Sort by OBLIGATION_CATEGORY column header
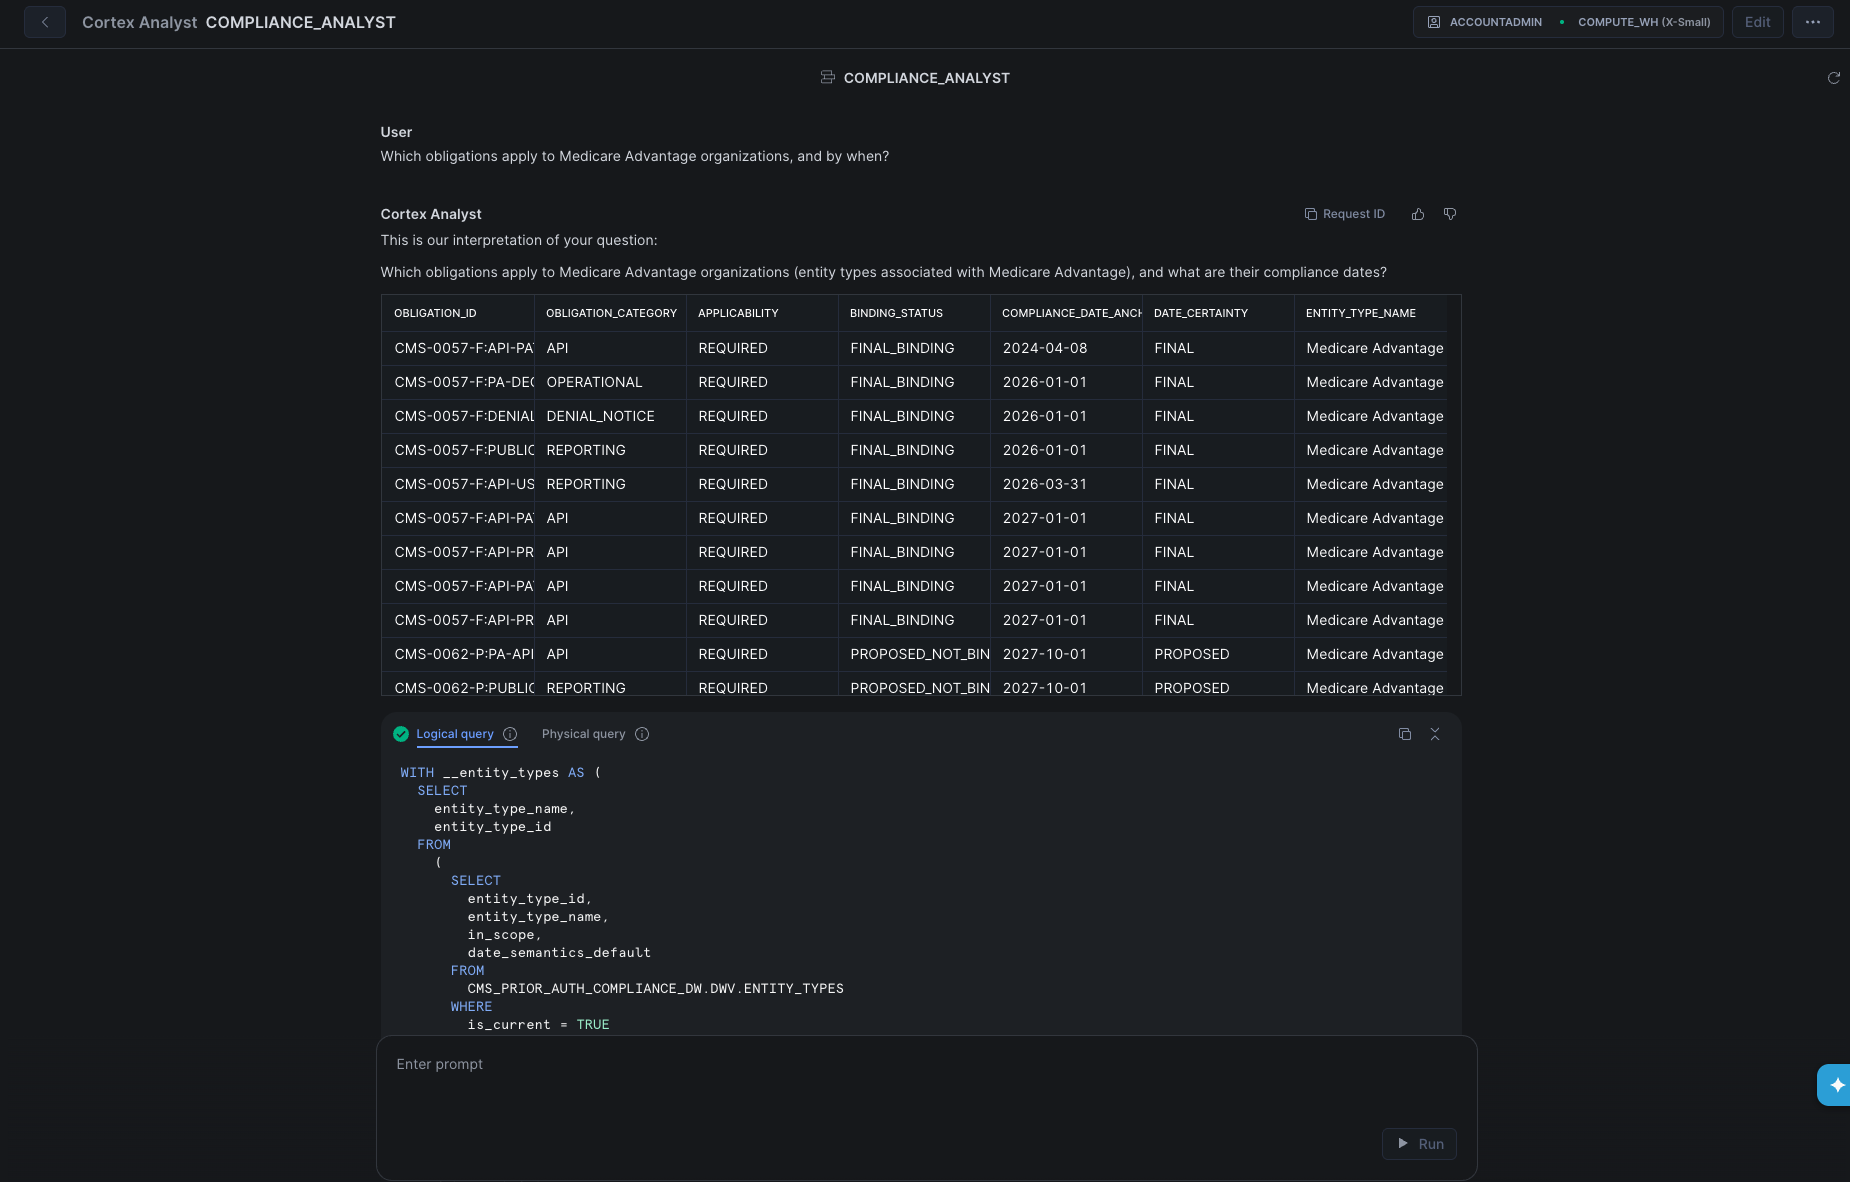 pos(611,313)
